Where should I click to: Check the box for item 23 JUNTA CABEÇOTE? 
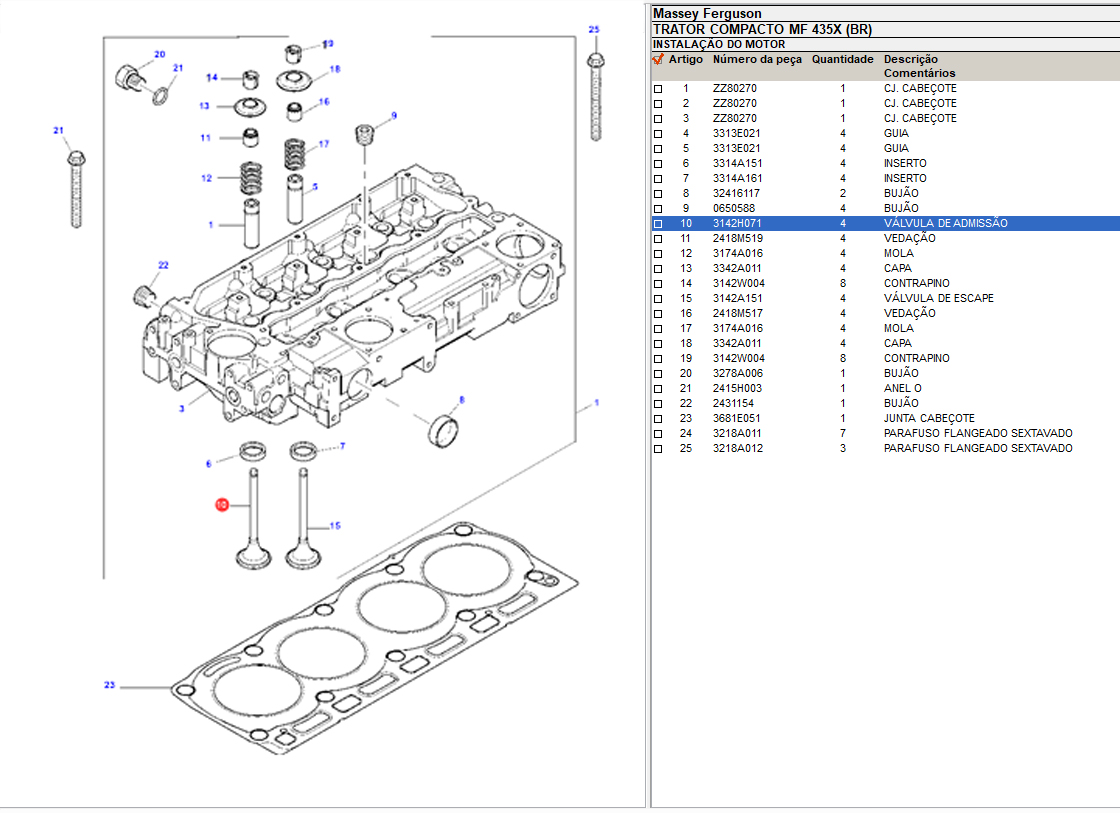coord(658,419)
